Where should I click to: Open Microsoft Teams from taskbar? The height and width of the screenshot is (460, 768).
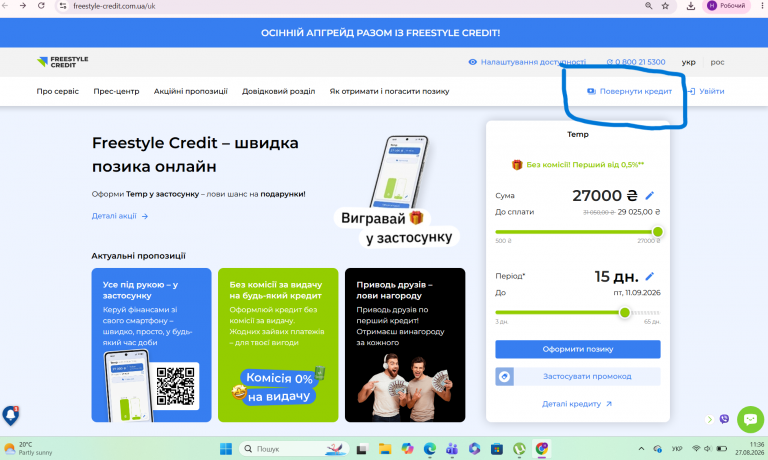452,449
